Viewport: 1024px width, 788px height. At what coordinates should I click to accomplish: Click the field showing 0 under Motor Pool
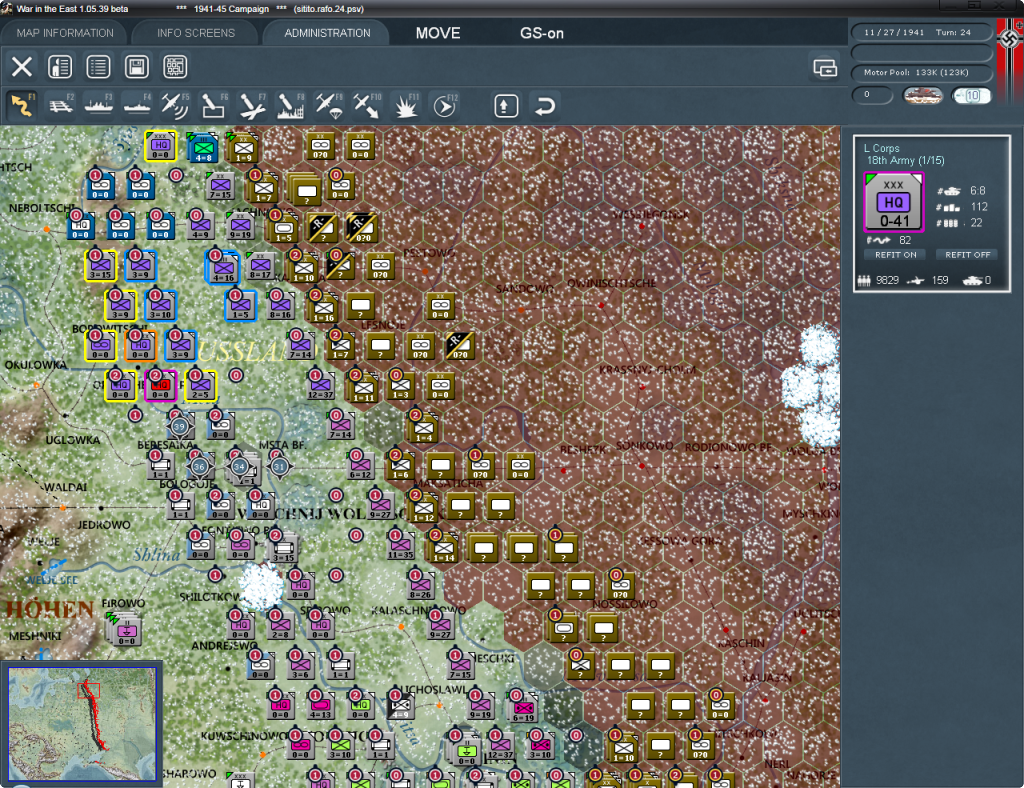tap(872, 95)
